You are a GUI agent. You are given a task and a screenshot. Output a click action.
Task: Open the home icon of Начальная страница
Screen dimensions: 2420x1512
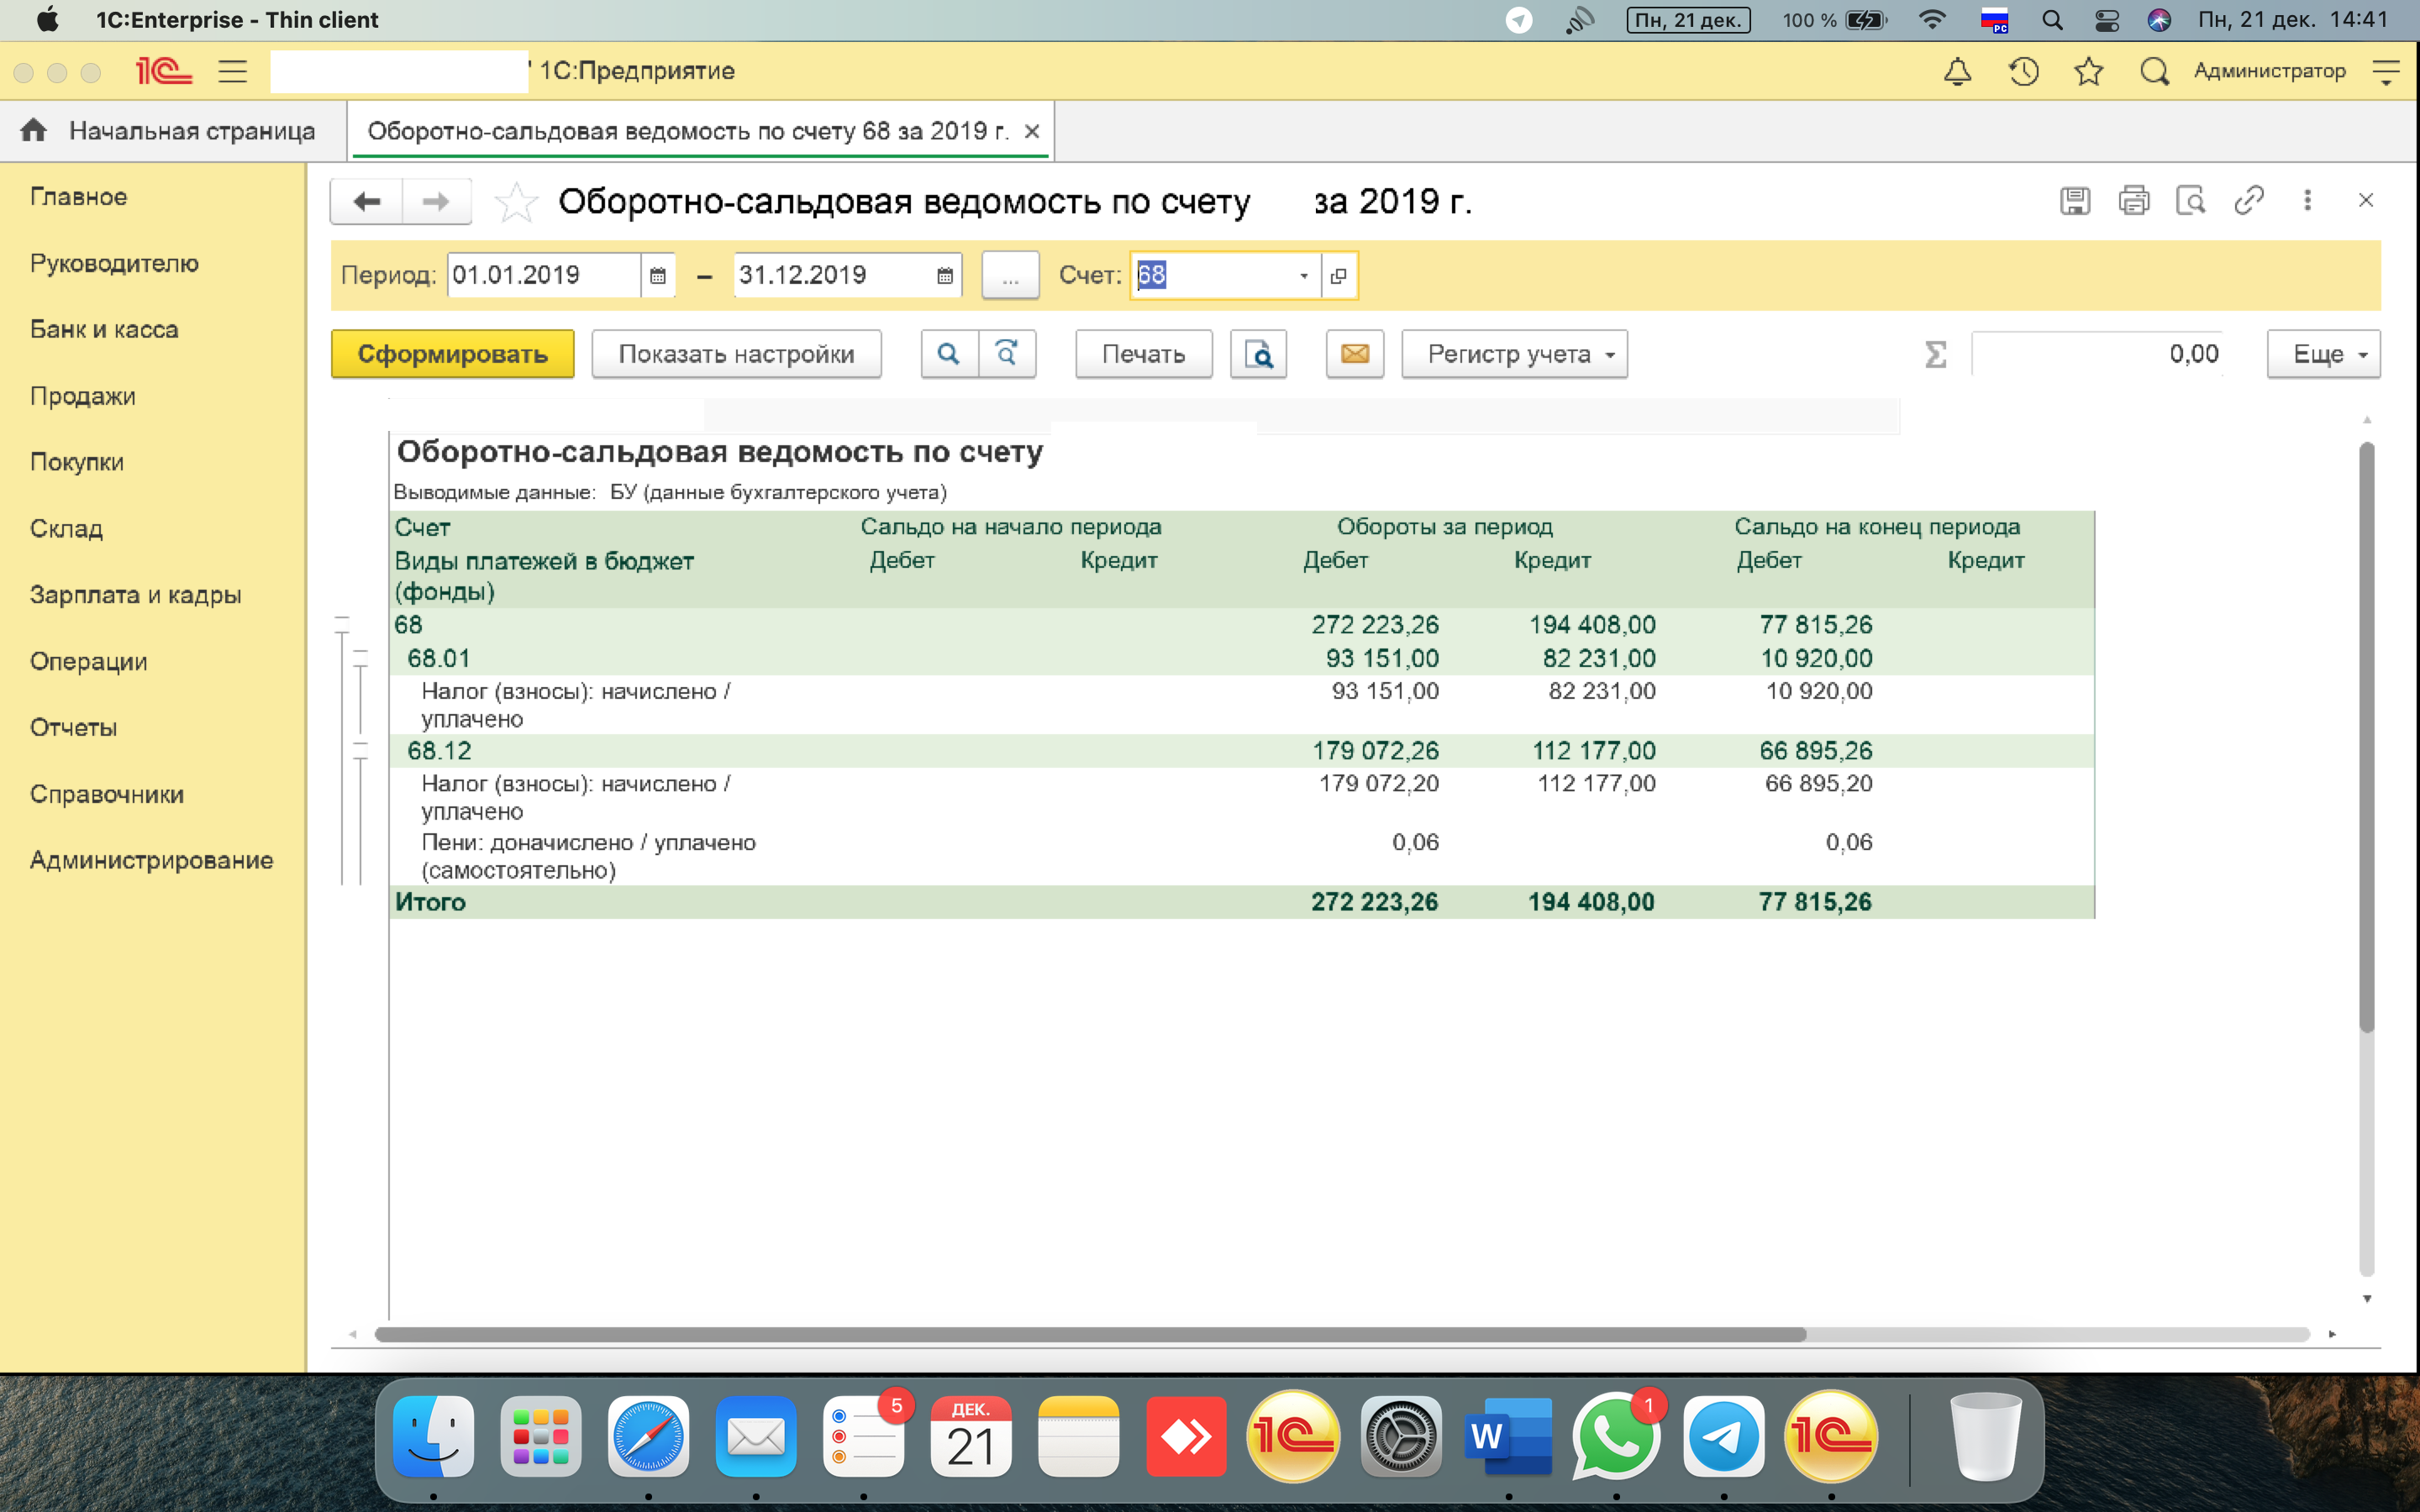click(34, 130)
